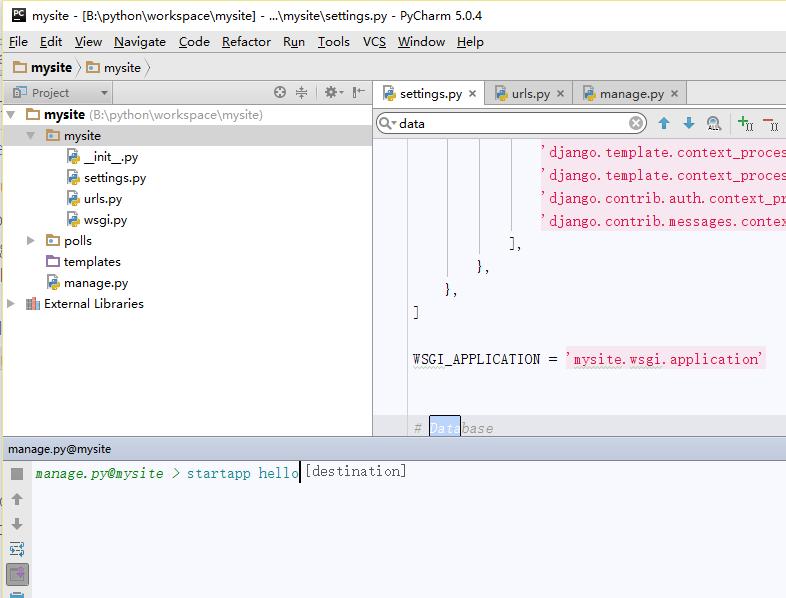Remove selection of current occurrence icon

pyautogui.click(x=770, y=123)
